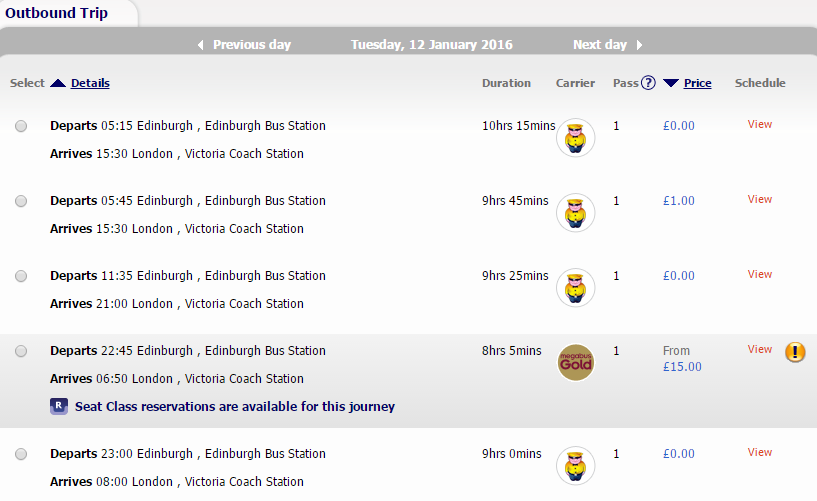The height and width of the screenshot is (501, 817).
Task: Click the left arrow beside Previous day
Action: (201, 45)
